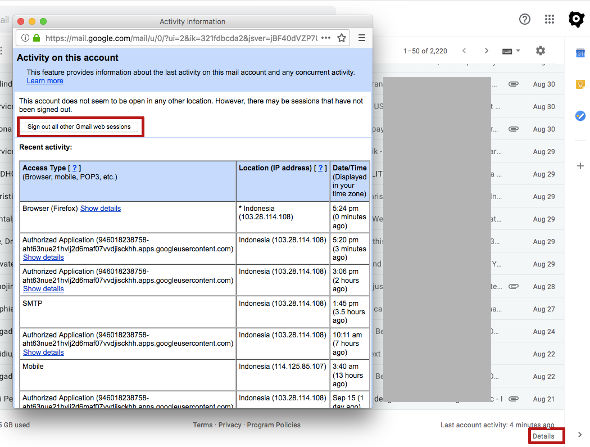Open Privacy link in Gmail footer
Image resolution: width=590 pixels, height=447 pixels.
pyautogui.click(x=230, y=424)
